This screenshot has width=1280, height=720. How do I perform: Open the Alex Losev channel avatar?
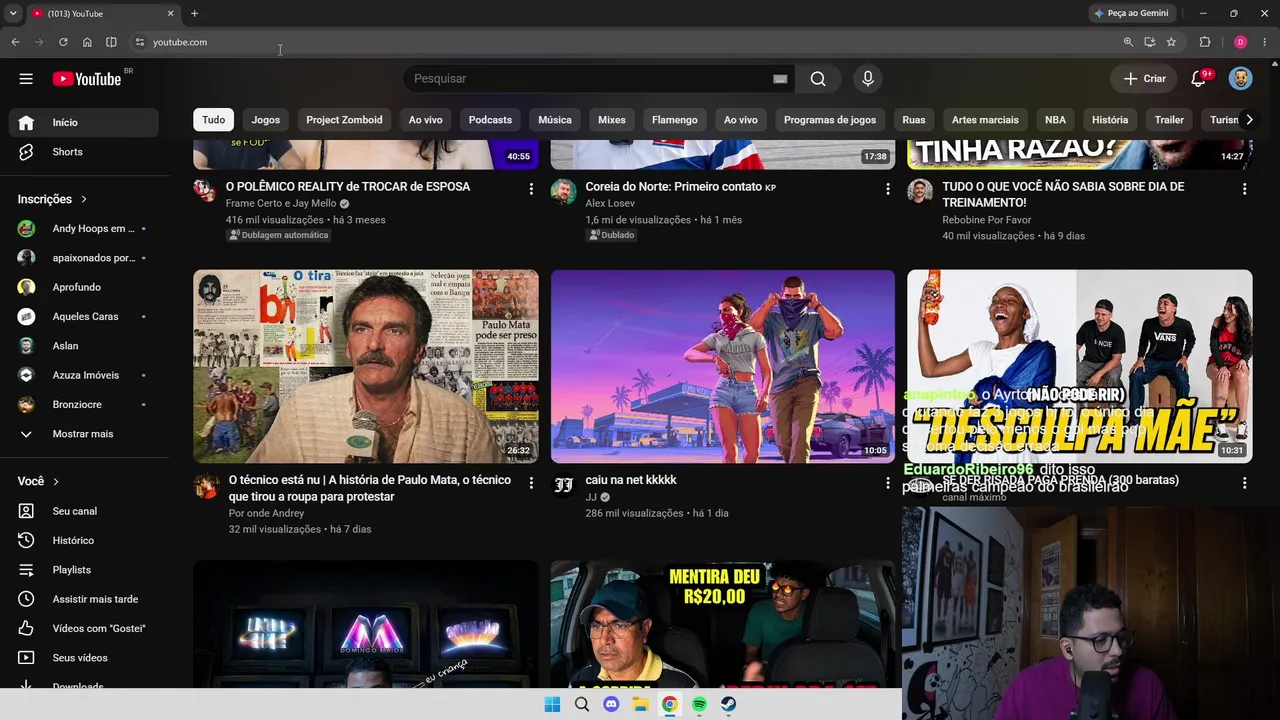(x=563, y=191)
